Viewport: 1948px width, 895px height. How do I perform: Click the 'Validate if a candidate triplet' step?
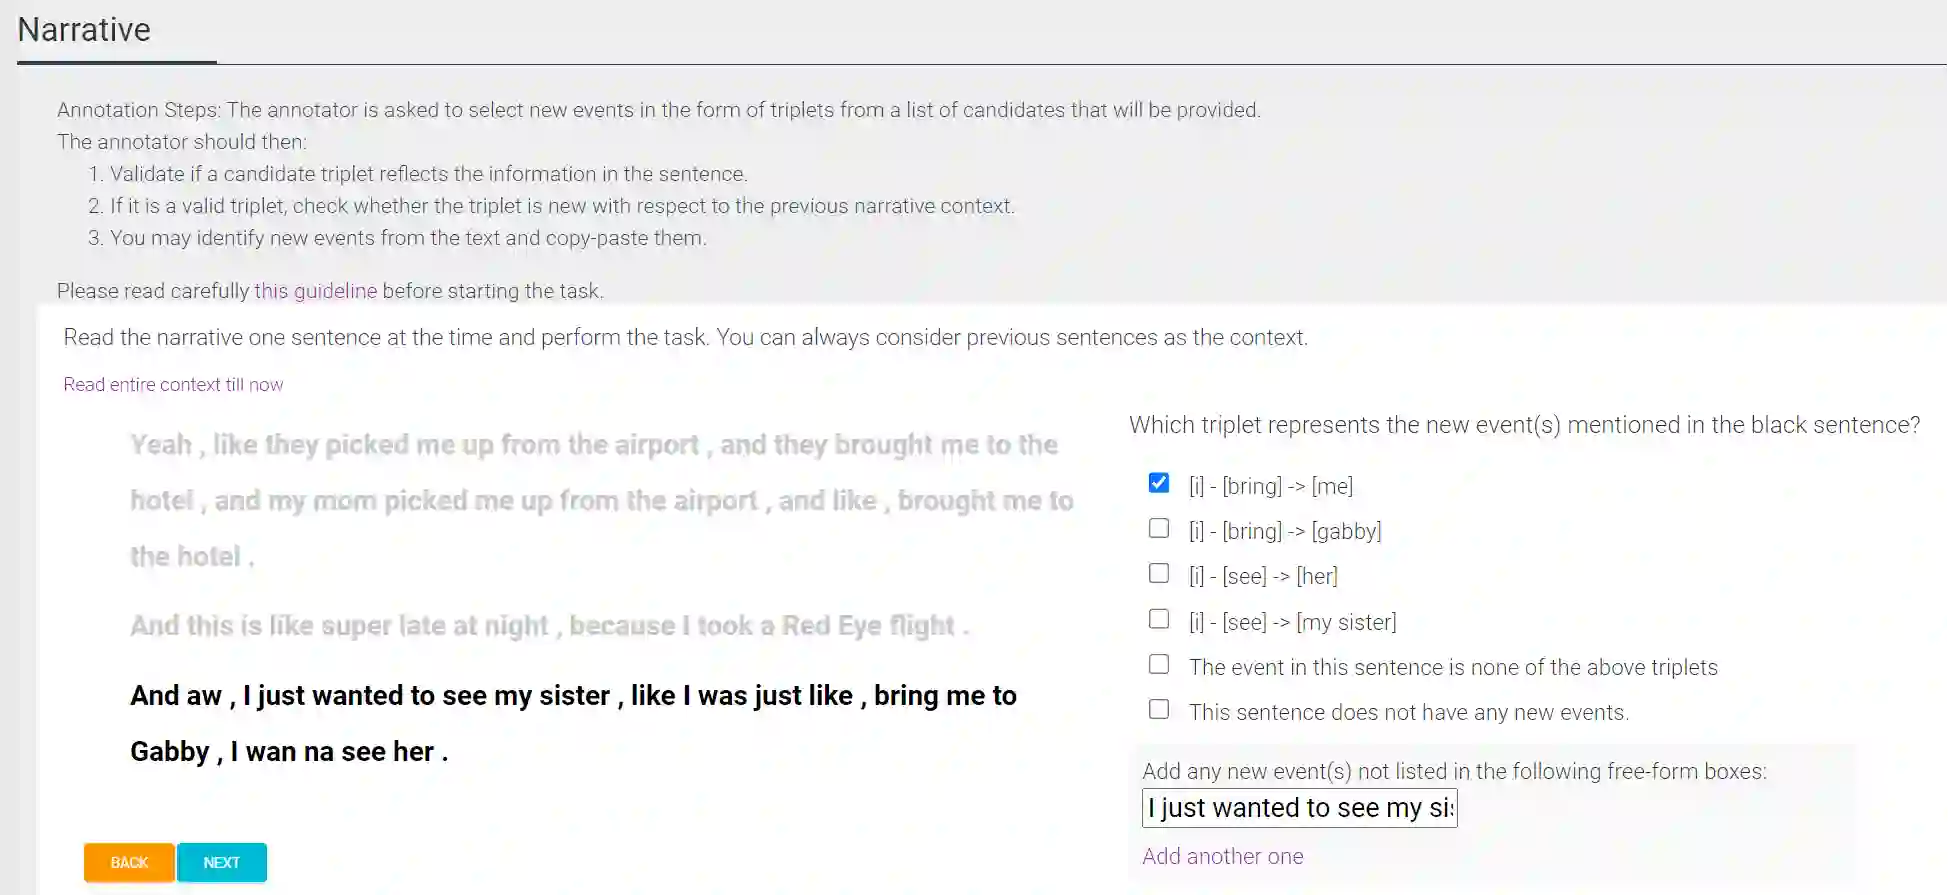(428, 174)
